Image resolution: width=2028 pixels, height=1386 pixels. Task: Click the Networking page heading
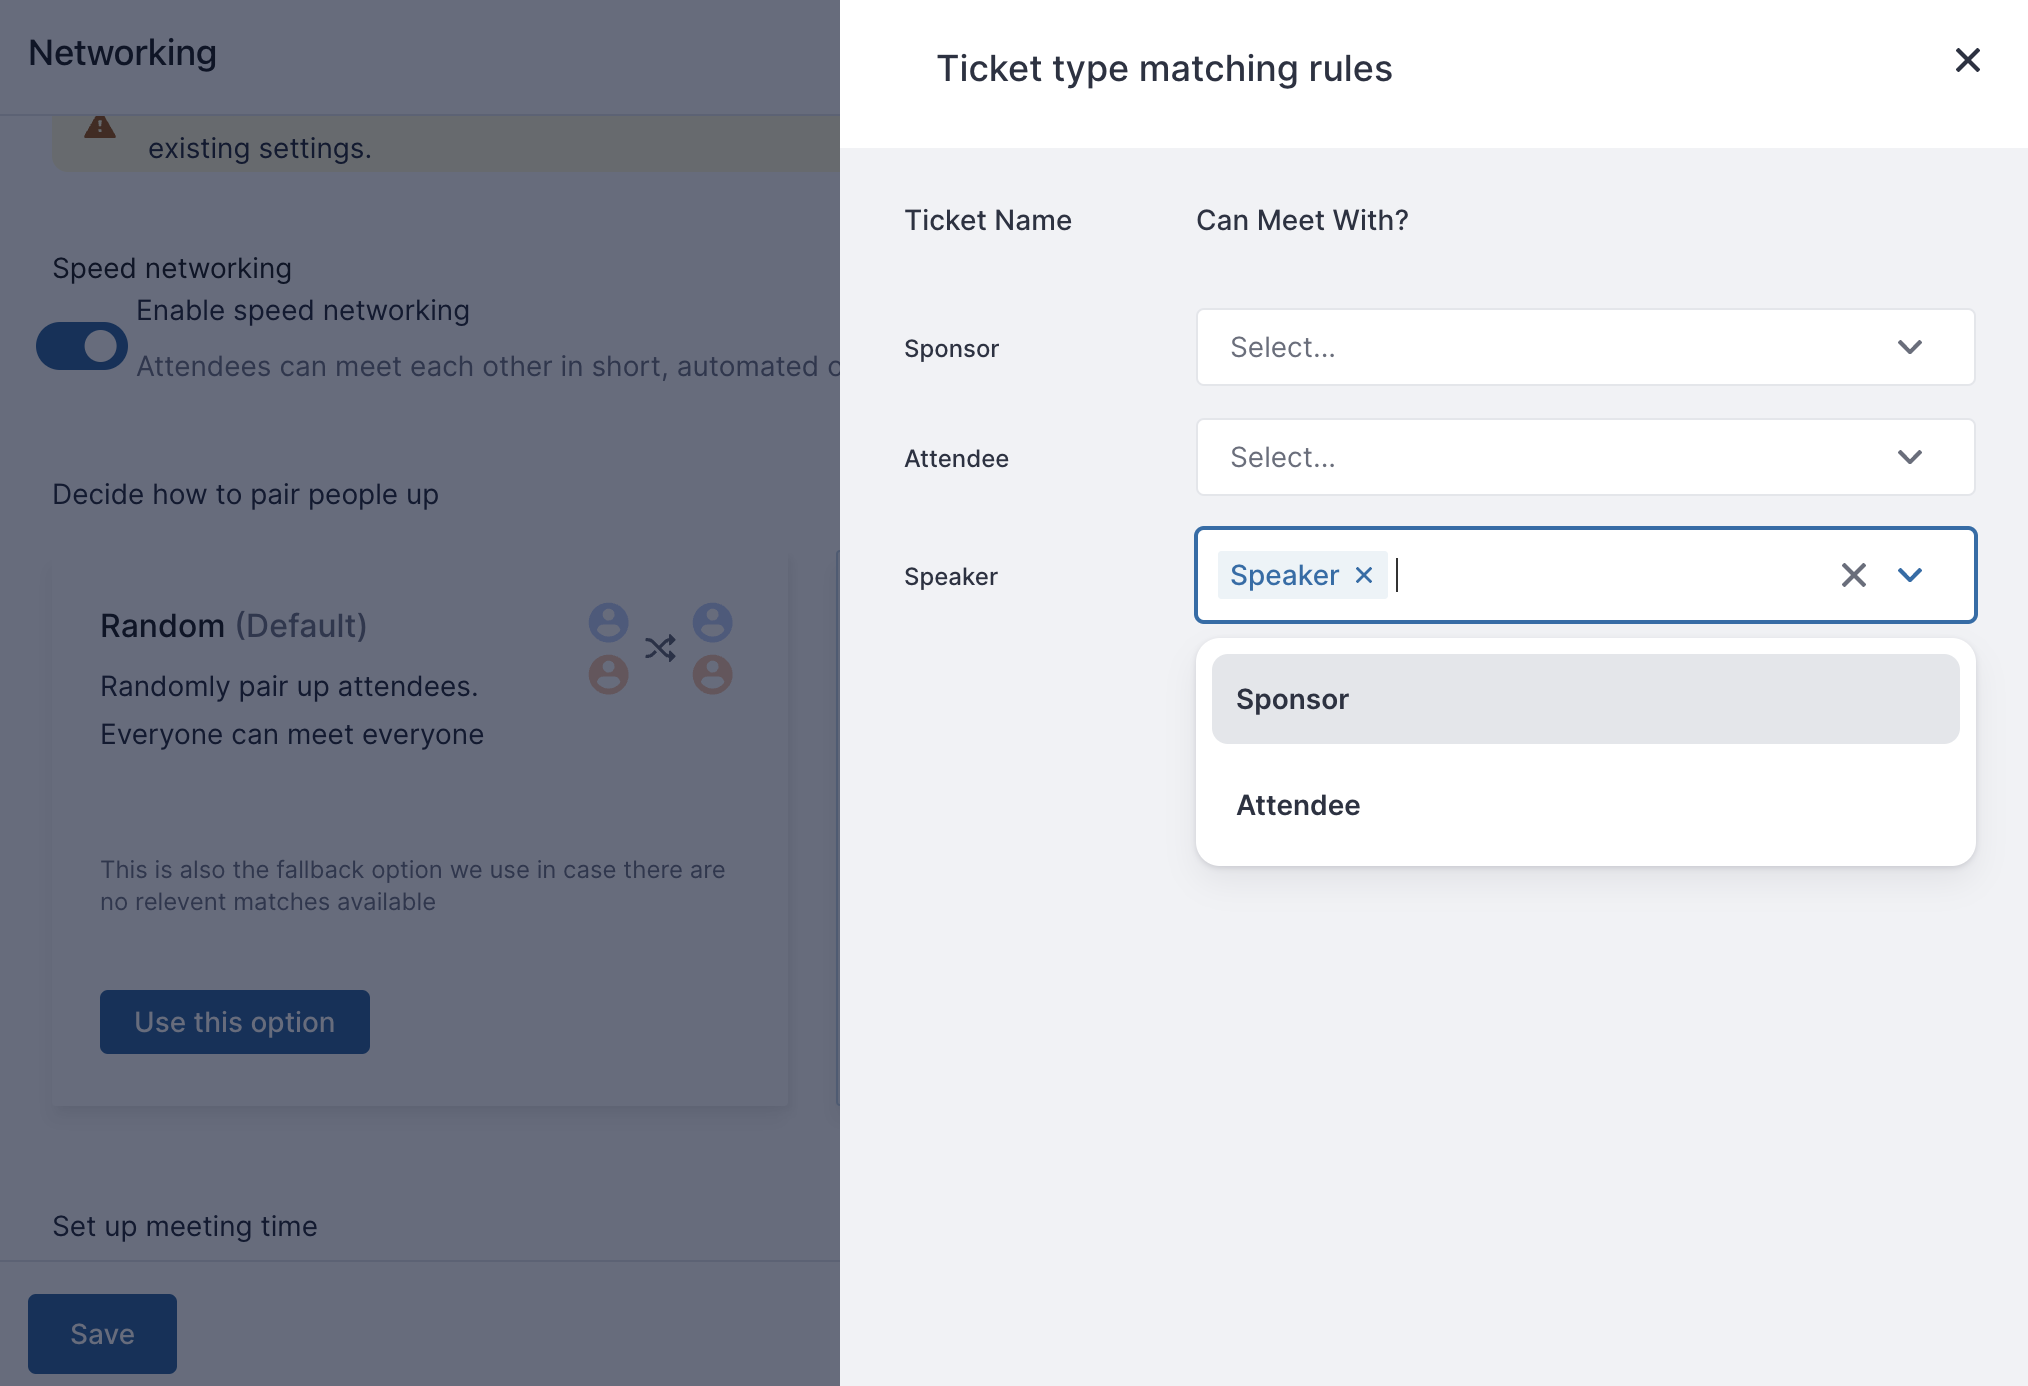click(x=122, y=53)
